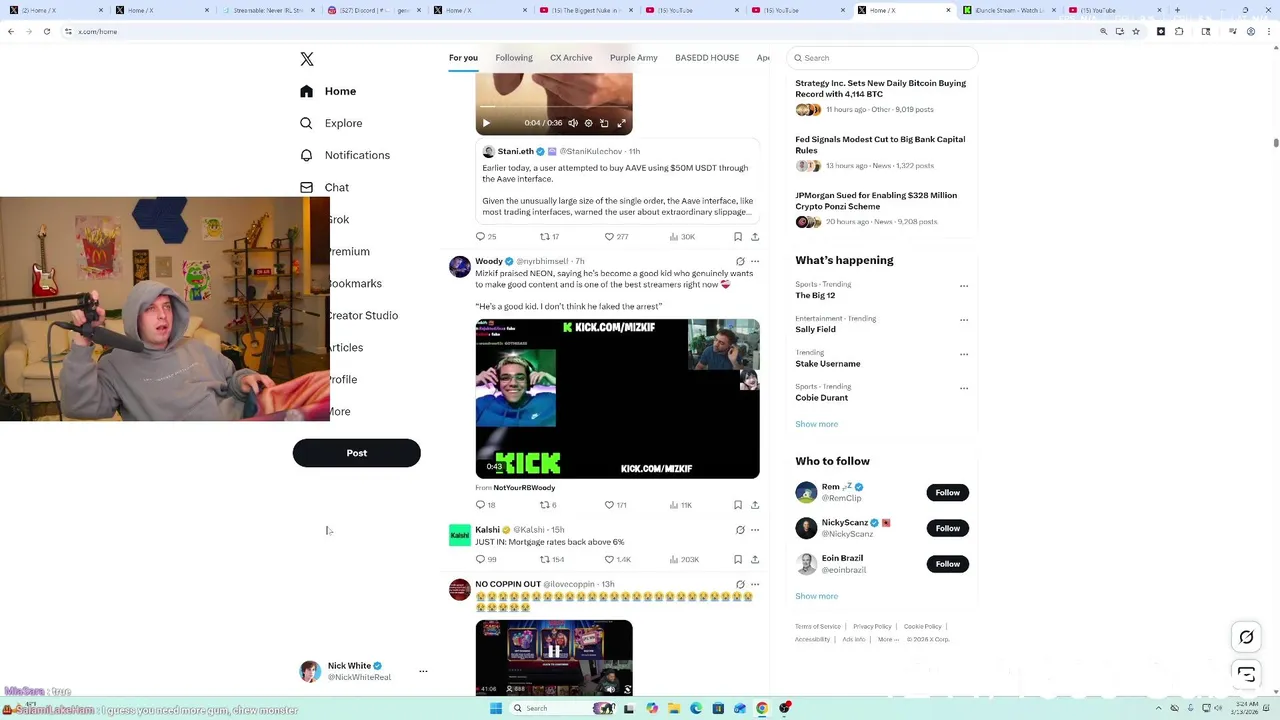Screen dimensions: 1280x720
Task: Open The Big 12 trend options
Action: 964,286
